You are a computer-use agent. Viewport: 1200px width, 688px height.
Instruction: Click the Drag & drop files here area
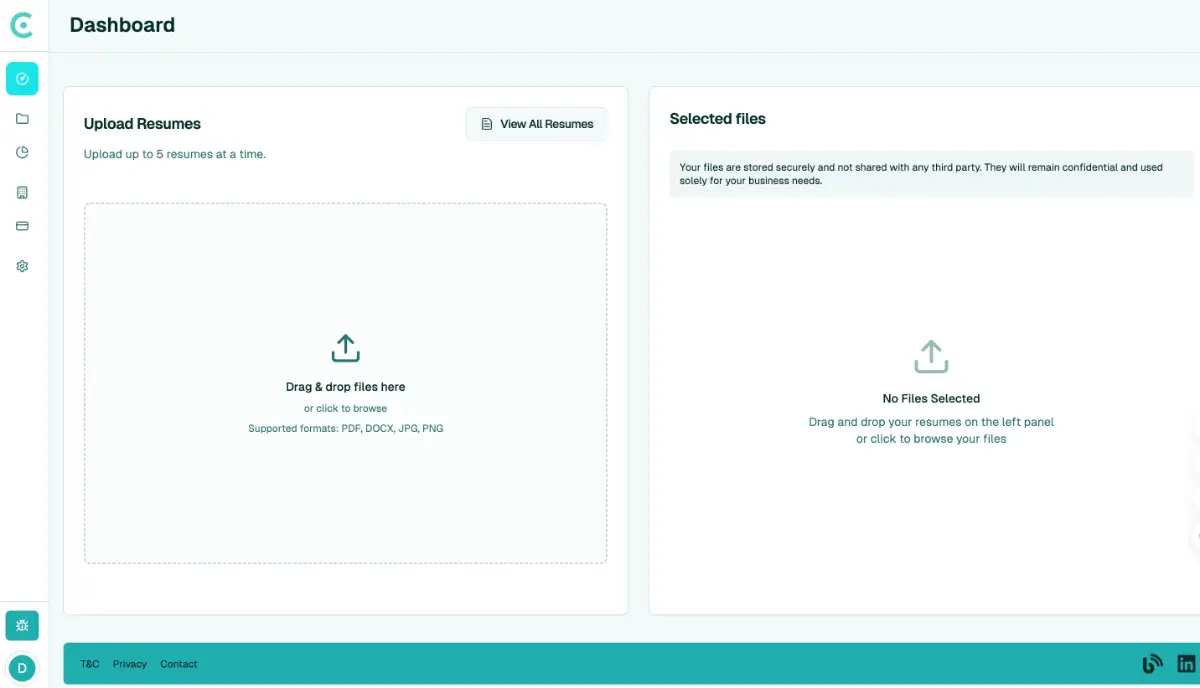pyautogui.click(x=345, y=387)
